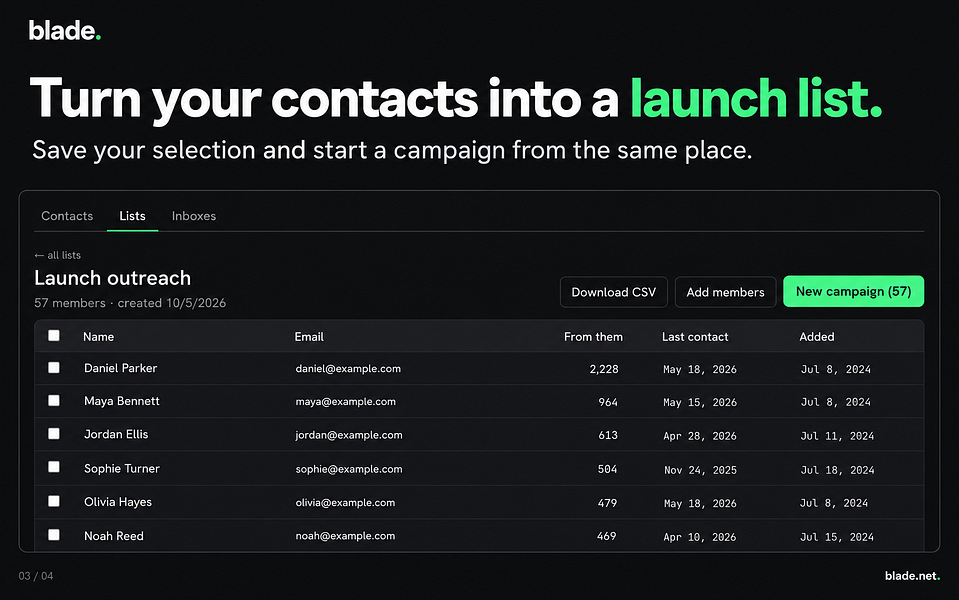
Task: Click Add members button
Action: tap(725, 292)
